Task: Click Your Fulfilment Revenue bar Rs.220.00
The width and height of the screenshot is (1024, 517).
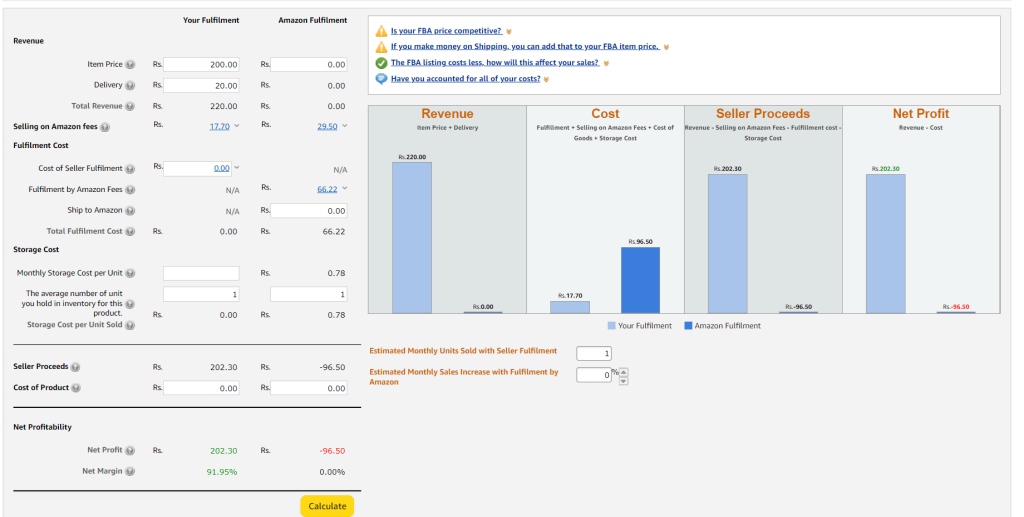Action: click(411, 238)
